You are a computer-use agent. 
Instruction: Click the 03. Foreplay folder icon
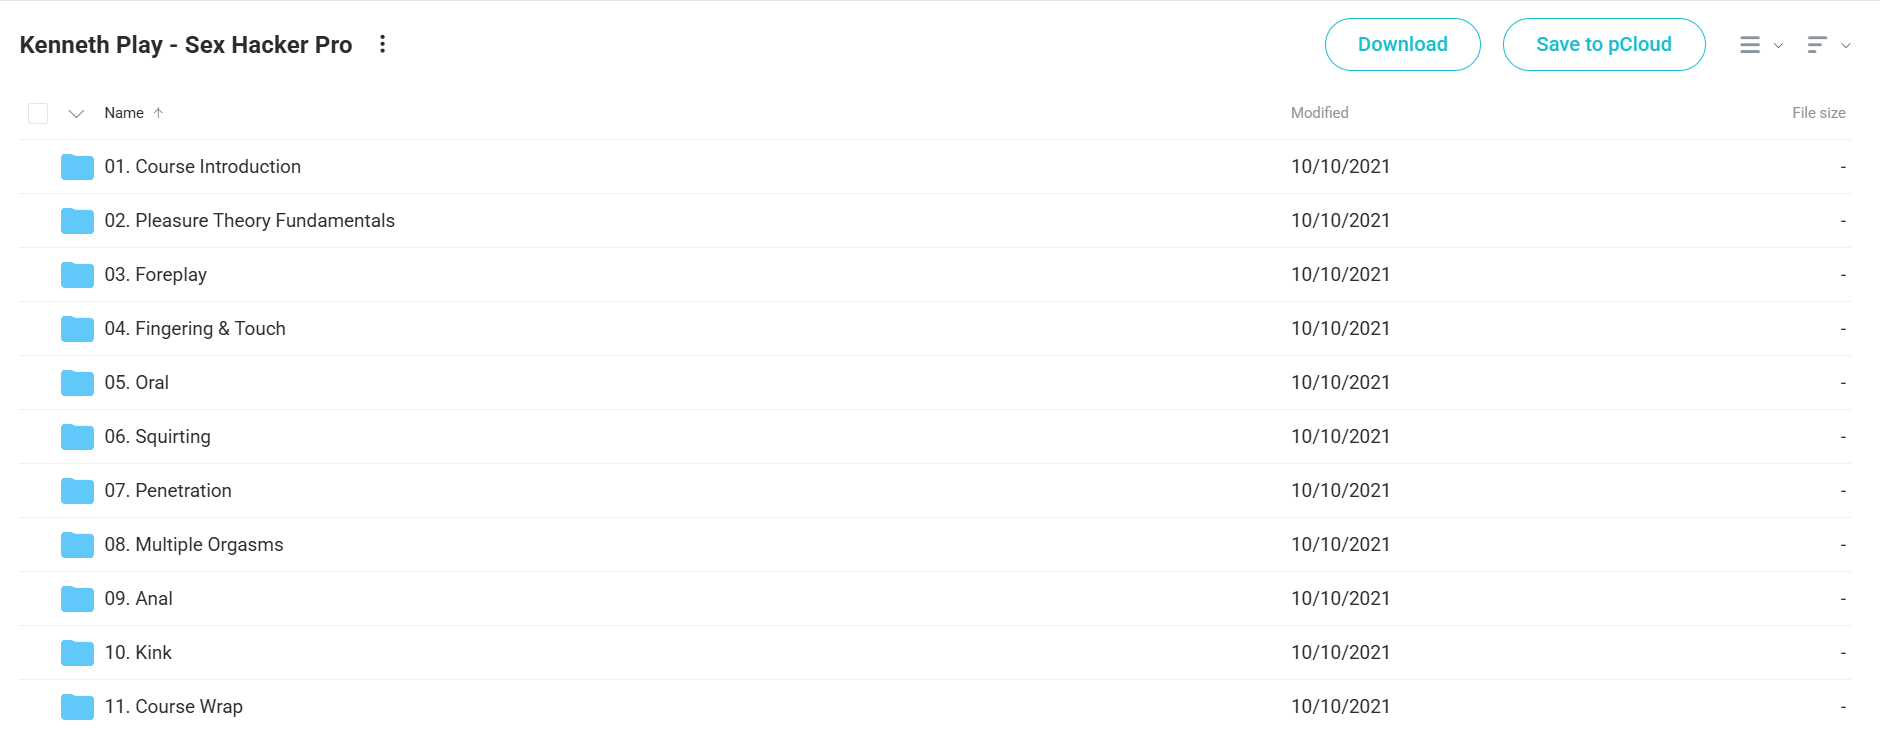77,275
